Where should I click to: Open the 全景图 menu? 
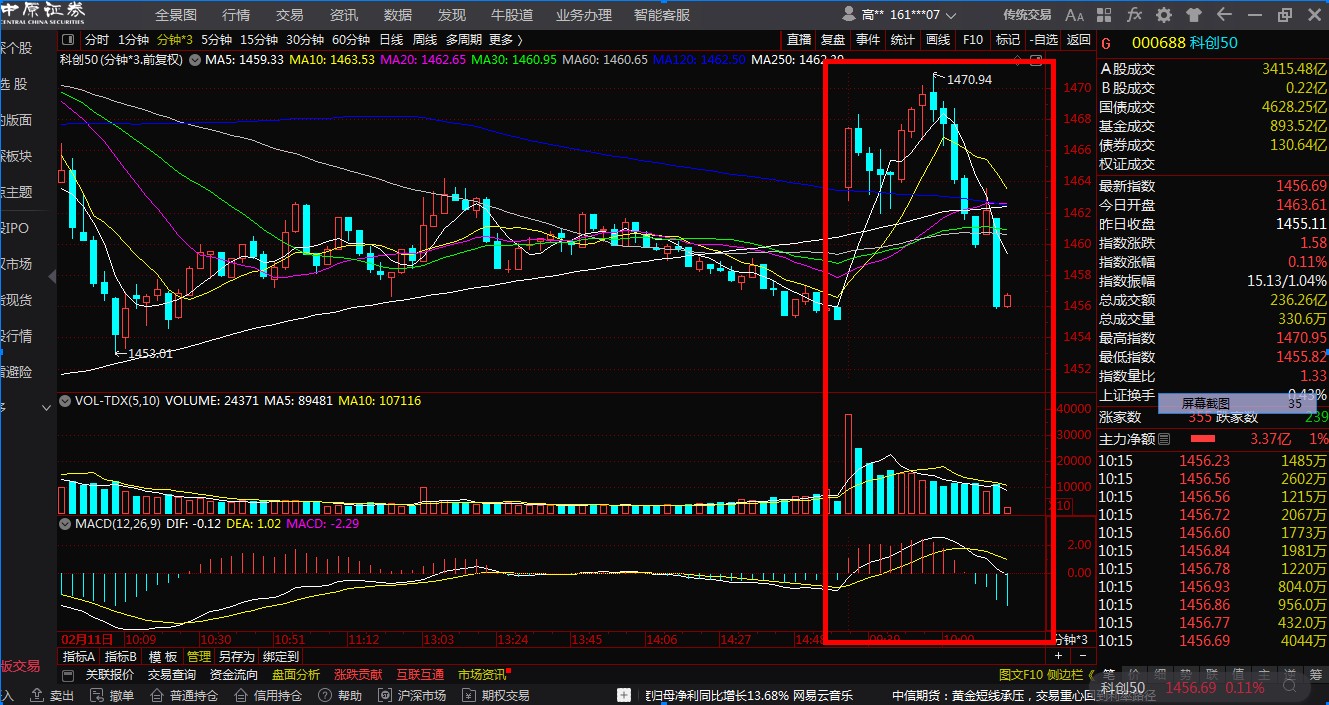pos(176,15)
